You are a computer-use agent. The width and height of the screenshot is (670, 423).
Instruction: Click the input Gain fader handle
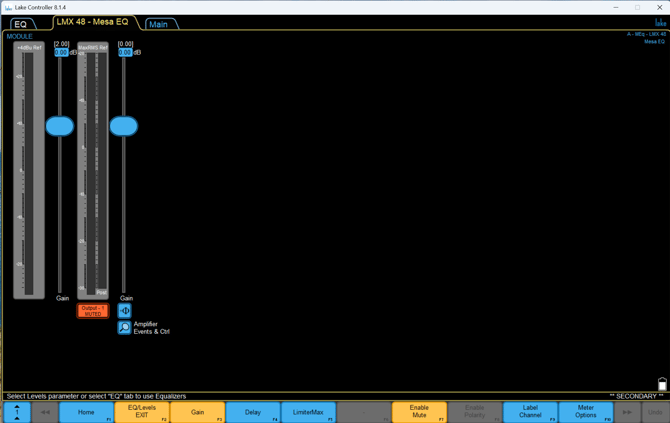(60, 126)
